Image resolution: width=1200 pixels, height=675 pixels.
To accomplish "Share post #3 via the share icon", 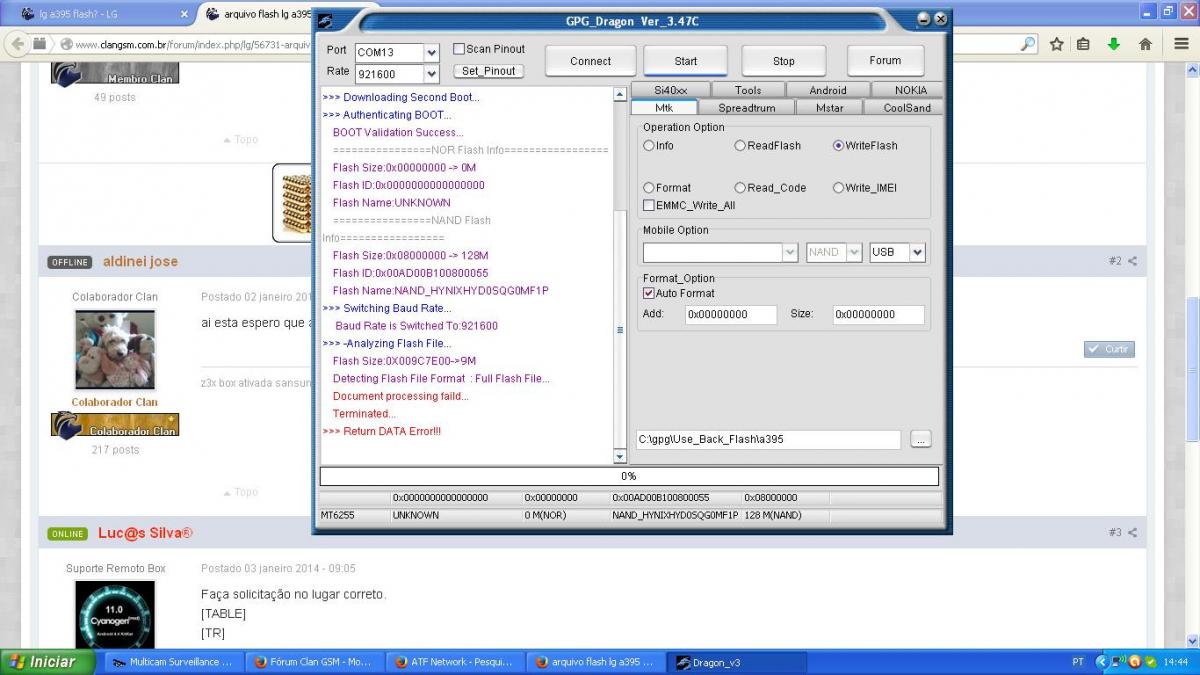I will [x=1133, y=532].
